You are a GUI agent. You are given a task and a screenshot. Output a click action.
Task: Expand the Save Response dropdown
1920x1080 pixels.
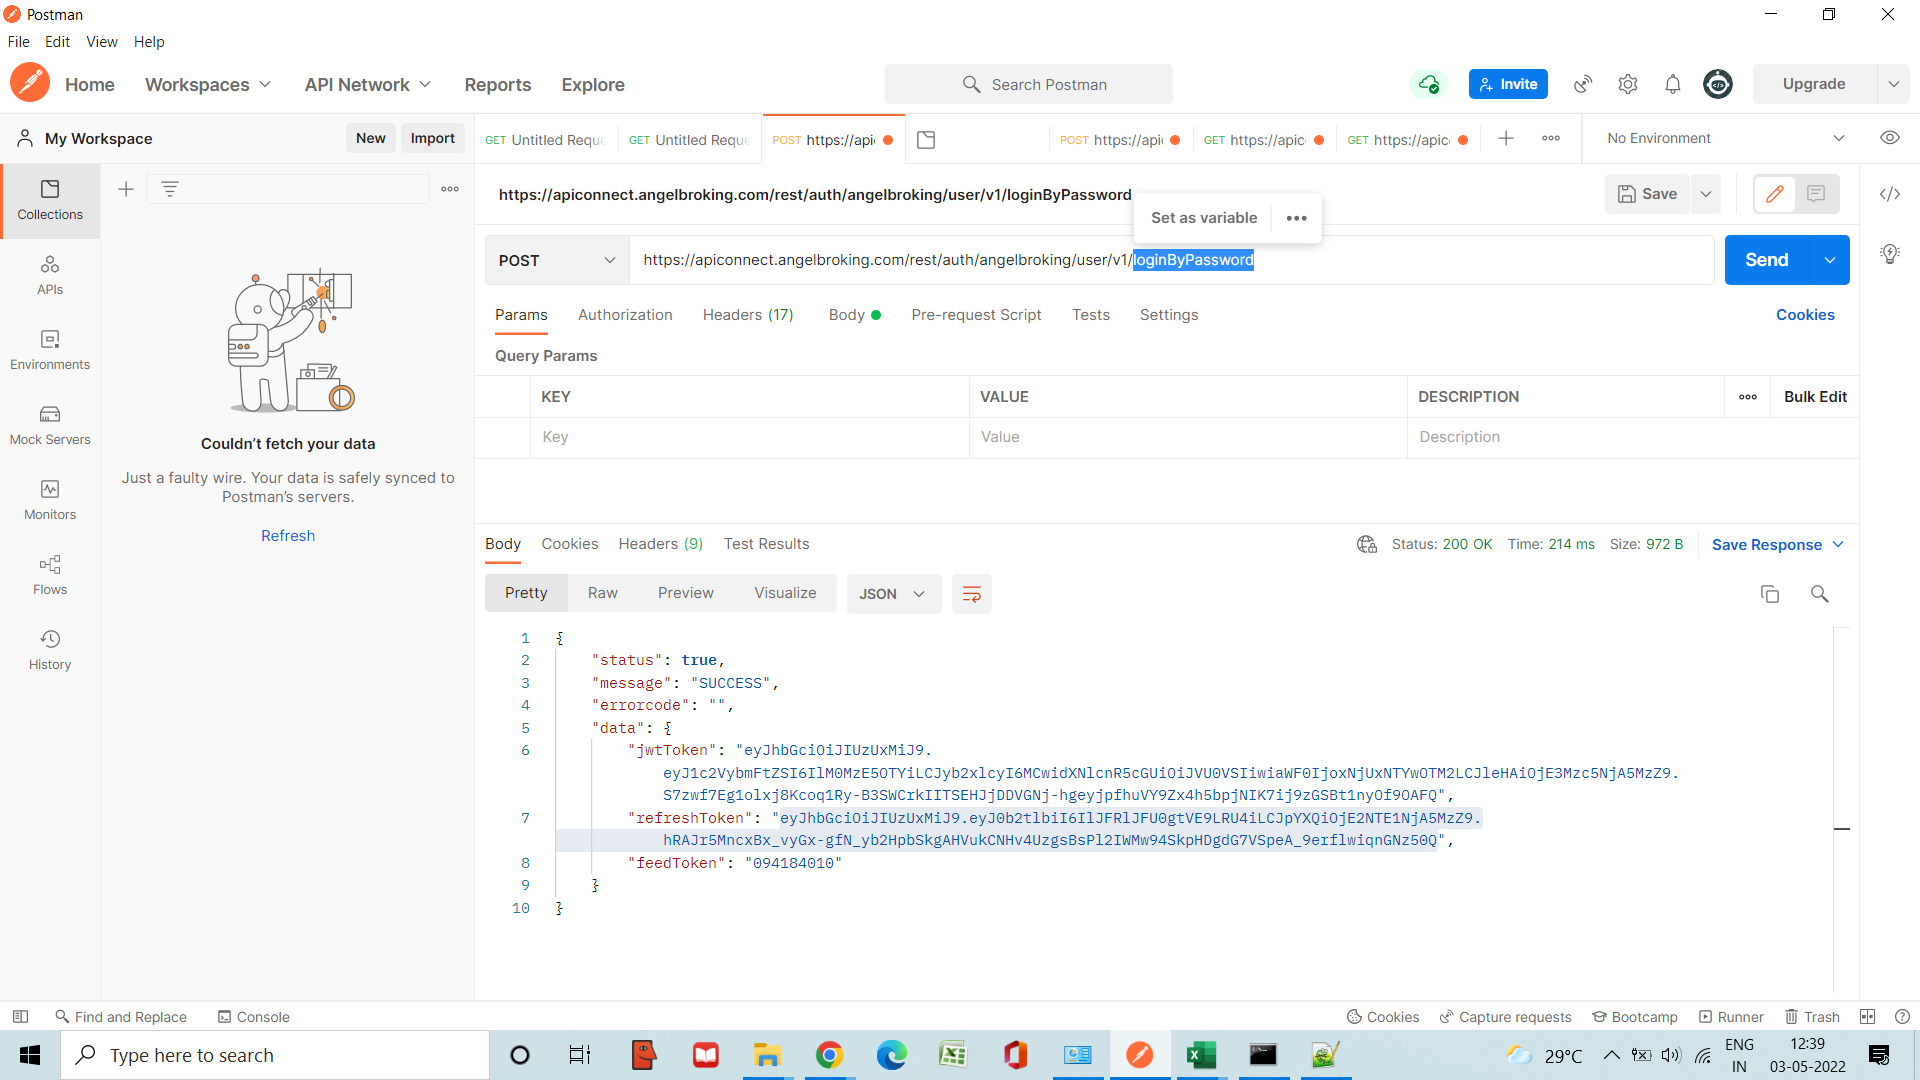(1777, 544)
